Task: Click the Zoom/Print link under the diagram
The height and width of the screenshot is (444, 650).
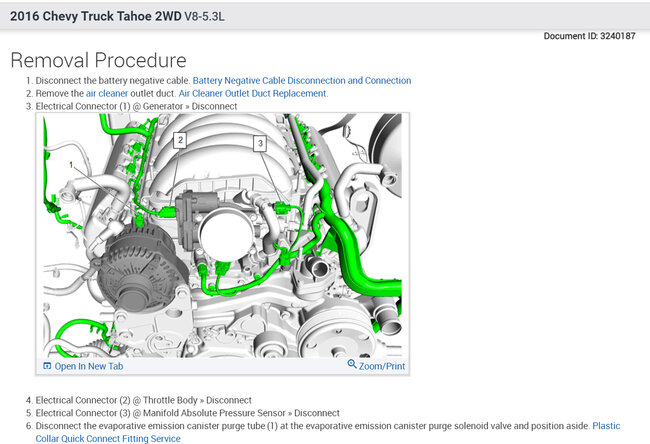Action: pos(382,366)
